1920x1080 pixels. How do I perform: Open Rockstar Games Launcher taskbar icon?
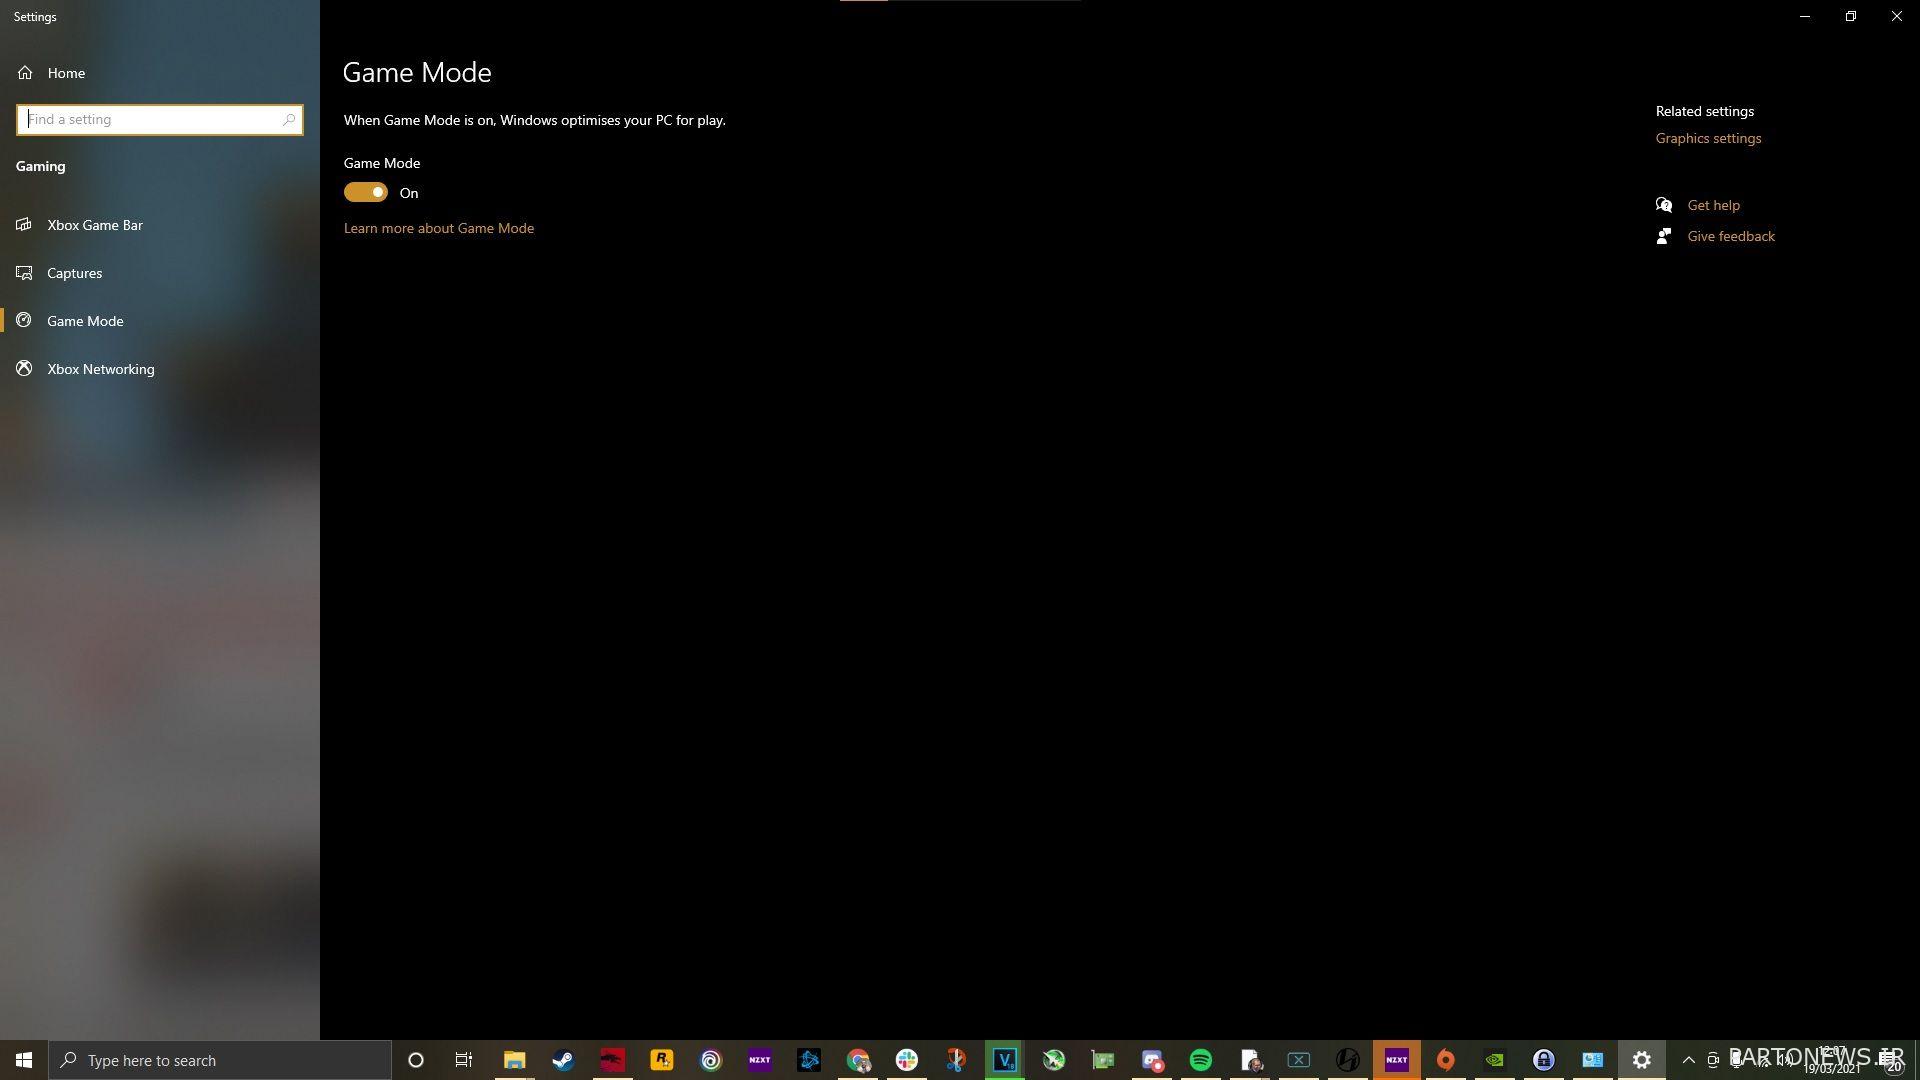click(x=661, y=1060)
